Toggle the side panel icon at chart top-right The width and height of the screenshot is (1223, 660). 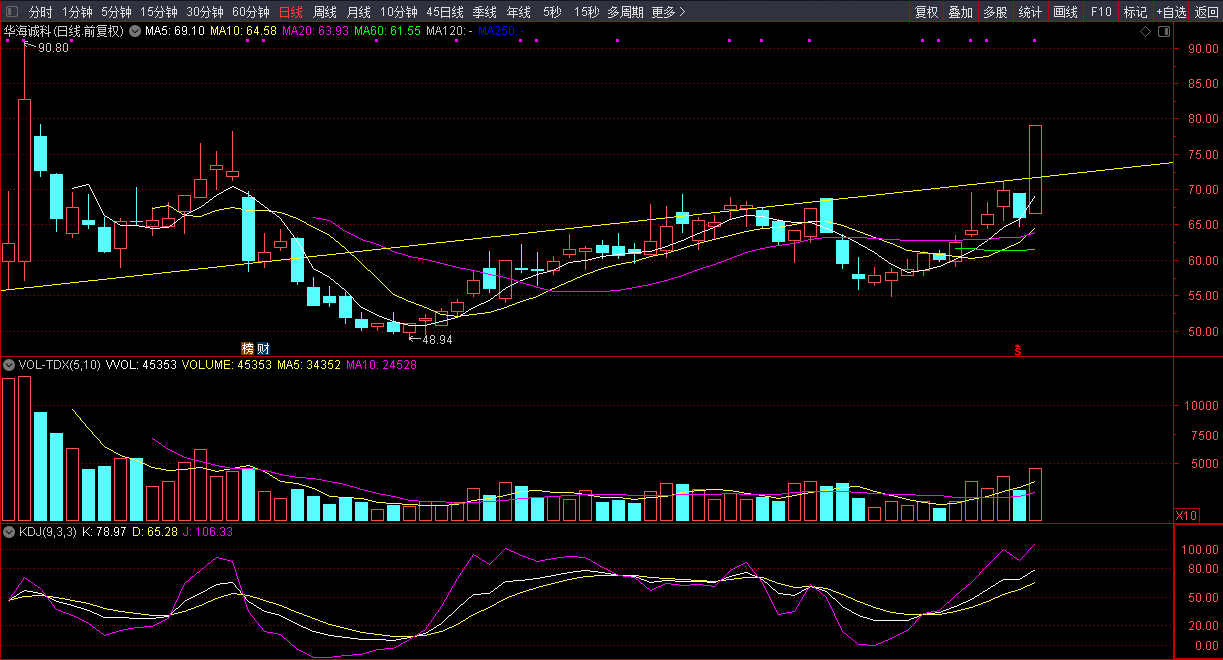[x=1163, y=31]
